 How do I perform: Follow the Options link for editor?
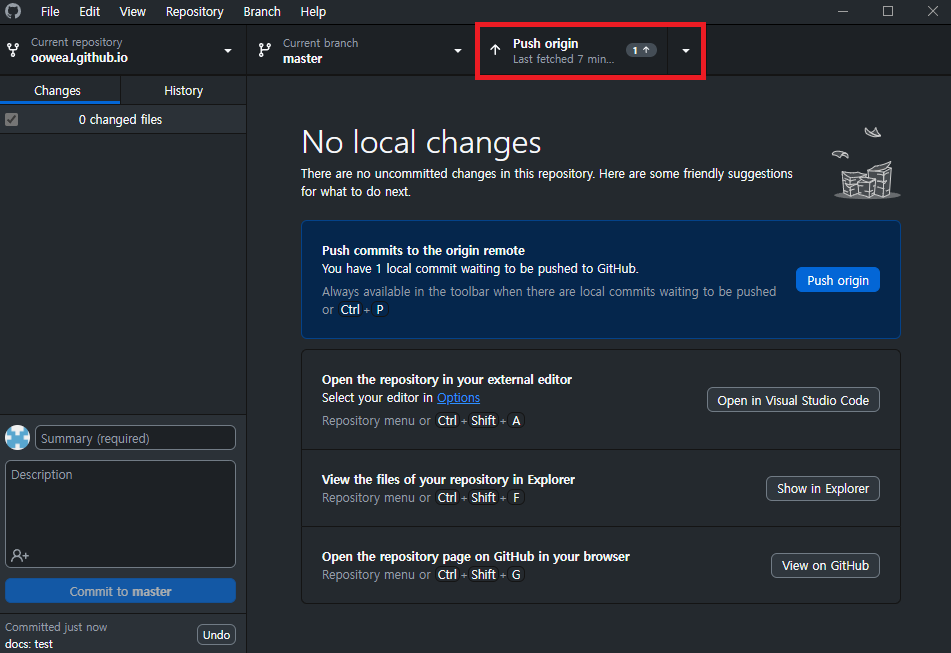458,398
